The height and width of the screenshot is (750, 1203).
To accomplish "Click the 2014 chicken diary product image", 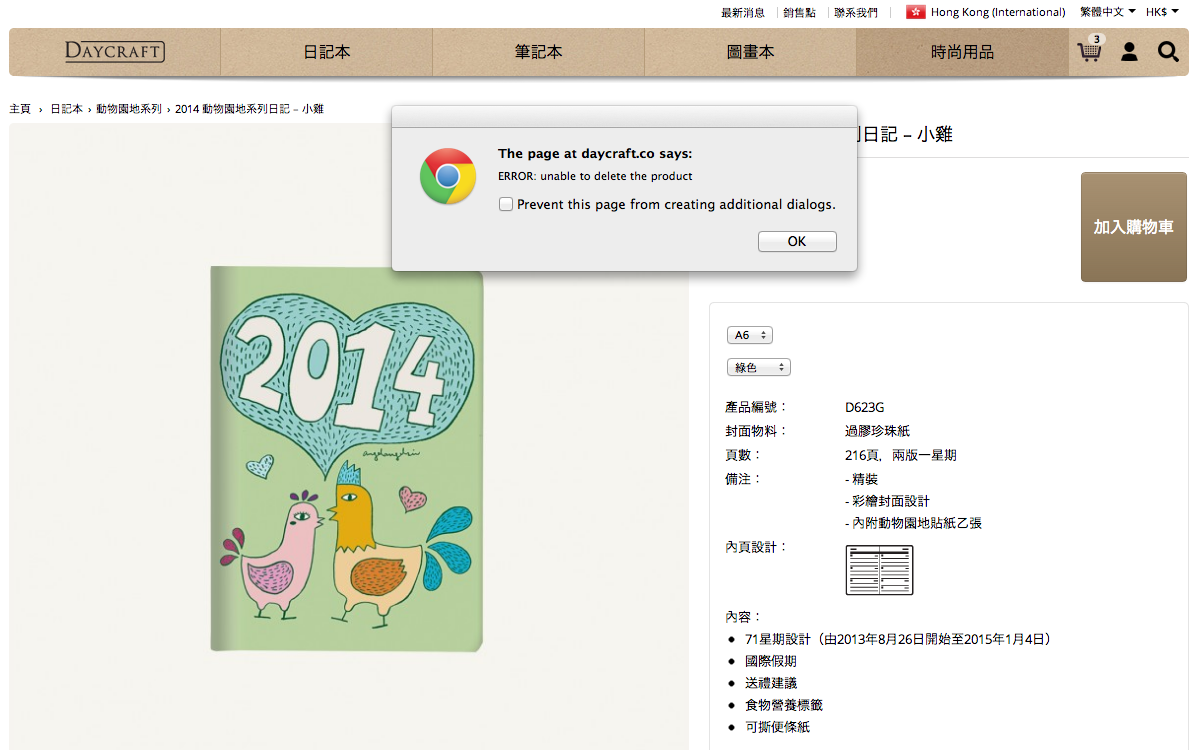I will click(x=347, y=459).
